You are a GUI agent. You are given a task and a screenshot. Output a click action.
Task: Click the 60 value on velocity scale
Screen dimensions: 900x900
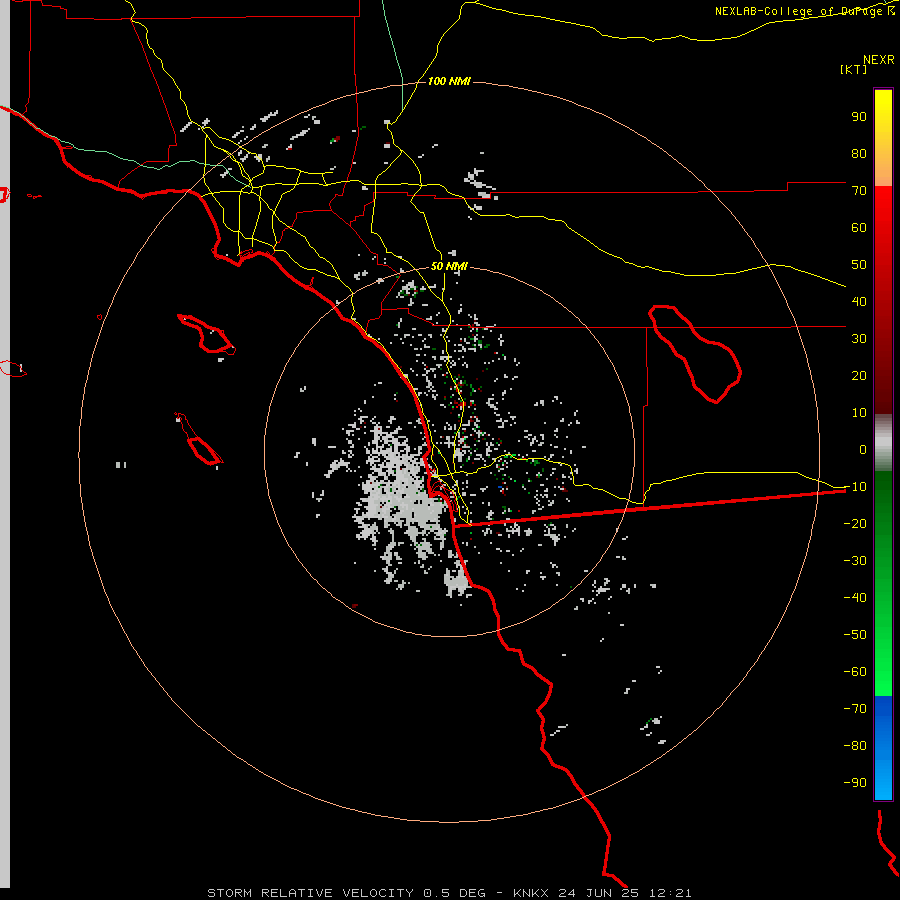[x=859, y=228]
